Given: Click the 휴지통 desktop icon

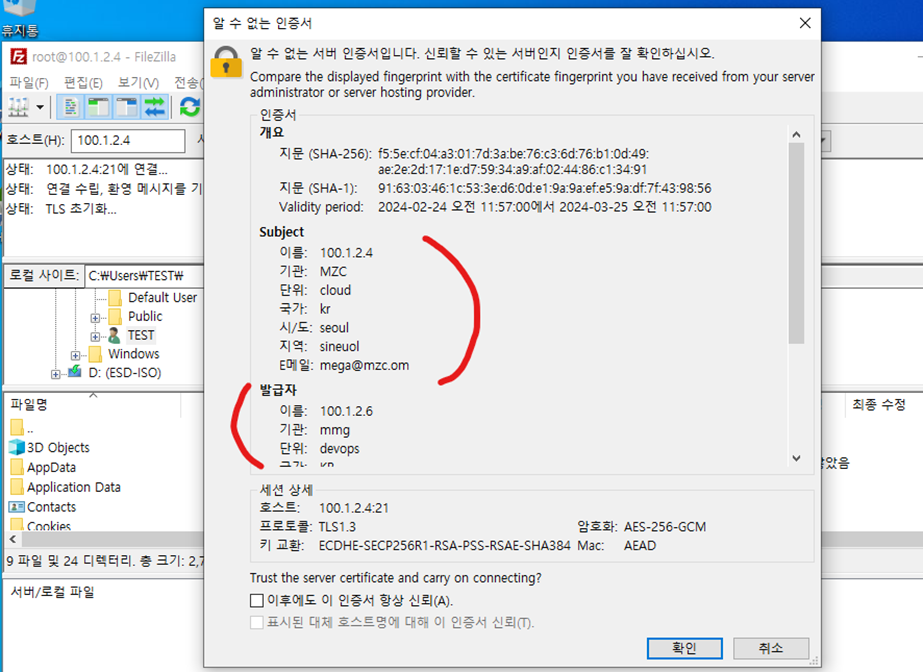Looking at the screenshot, I should pyautogui.click(x=20, y=19).
